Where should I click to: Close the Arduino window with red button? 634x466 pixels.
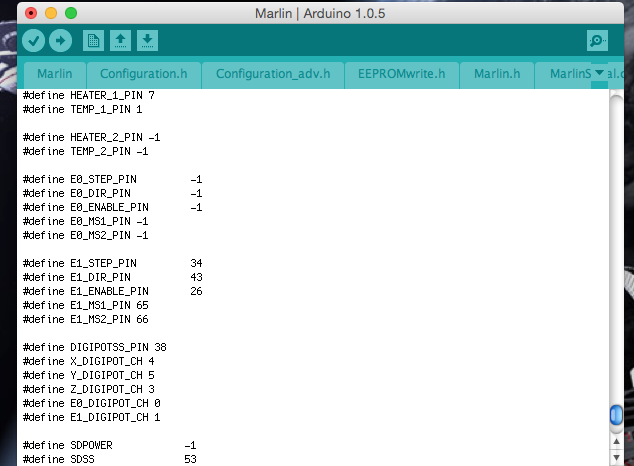(31, 13)
